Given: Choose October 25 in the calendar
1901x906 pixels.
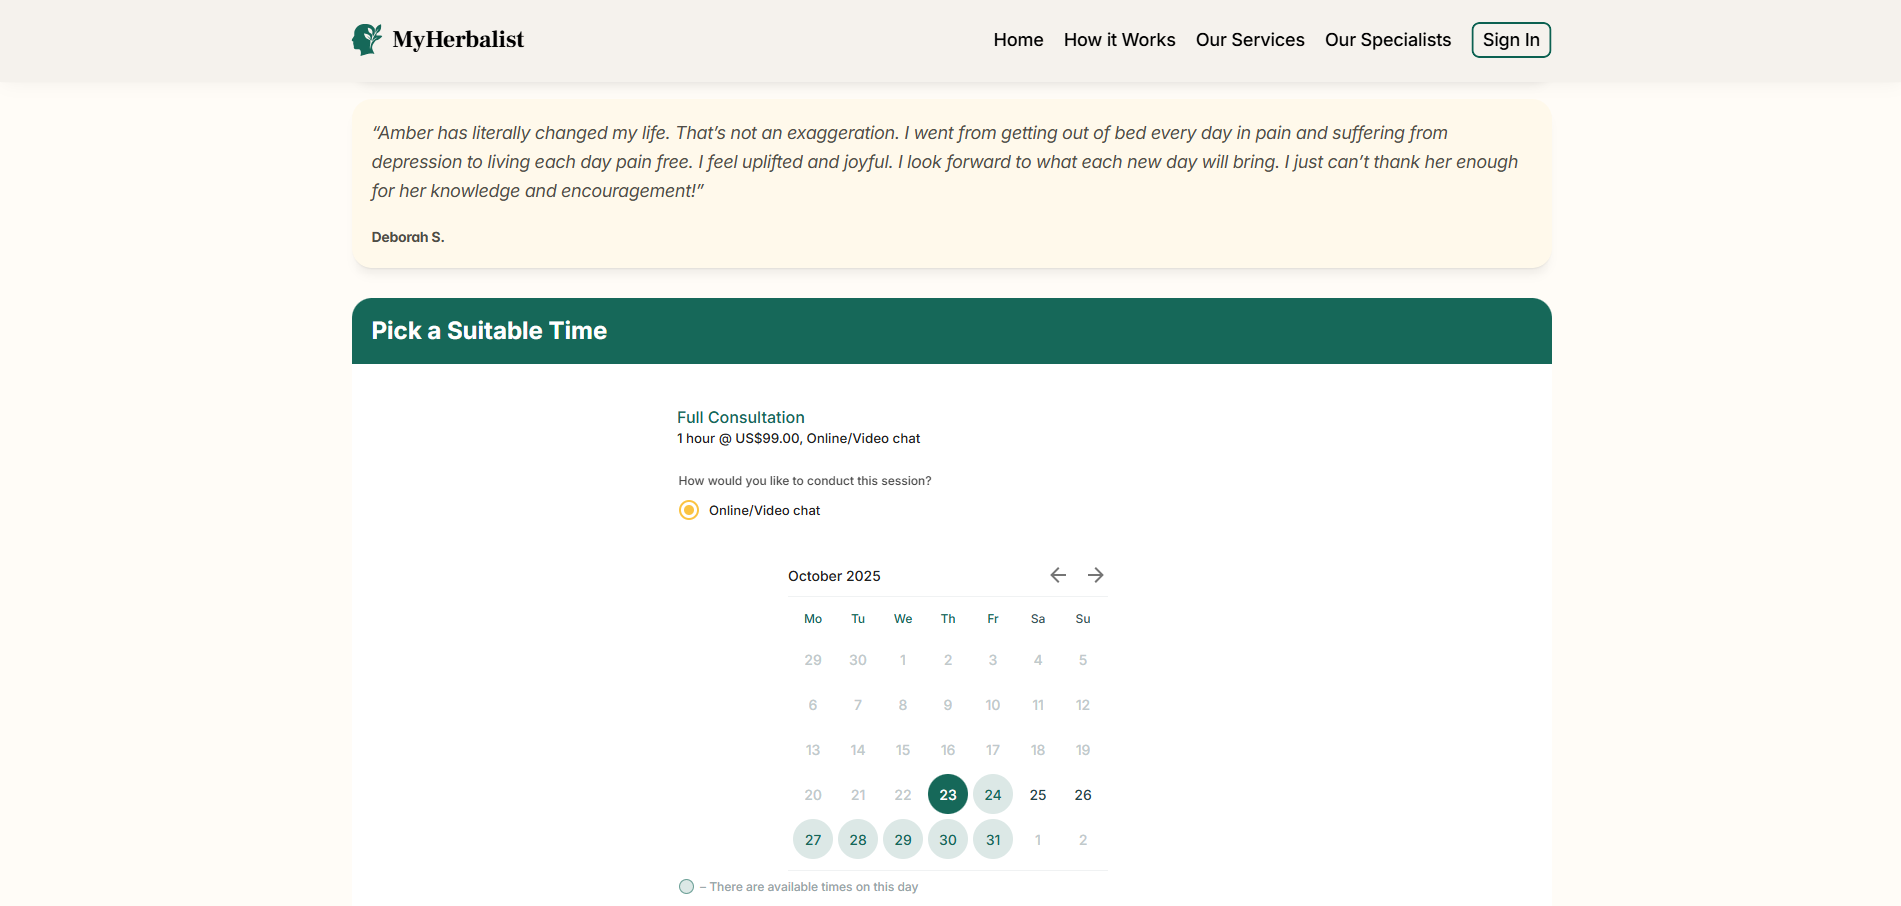Looking at the screenshot, I should tap(1038, 795).
